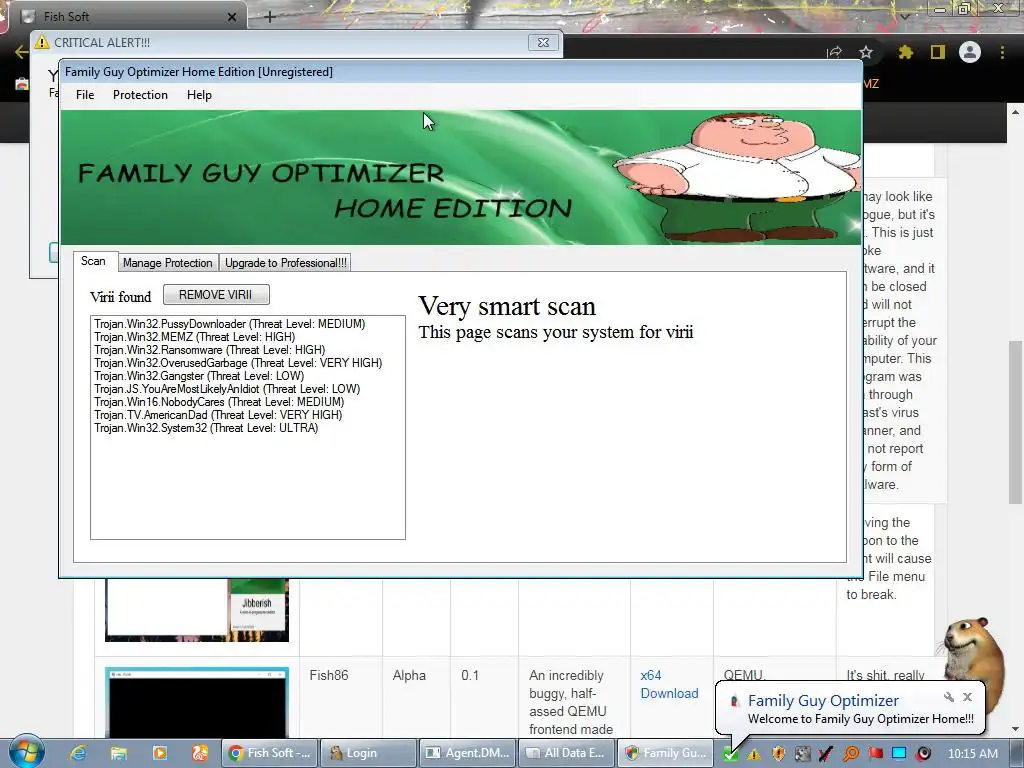Switch to Login window taskbar button
1024x768 pixels.
pos(368,753)
